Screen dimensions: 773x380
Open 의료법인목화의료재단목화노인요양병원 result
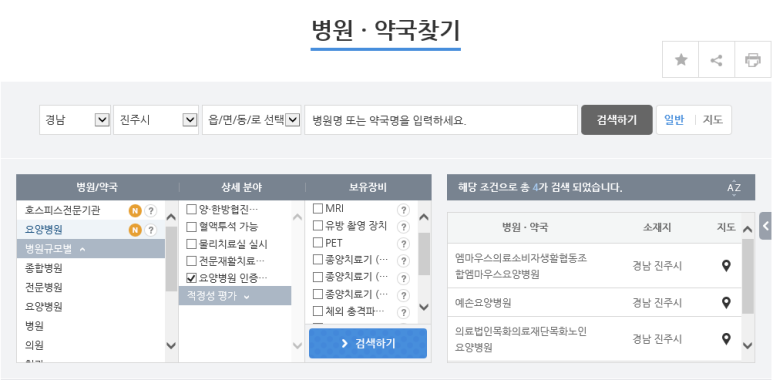click(x=521, y=339)
